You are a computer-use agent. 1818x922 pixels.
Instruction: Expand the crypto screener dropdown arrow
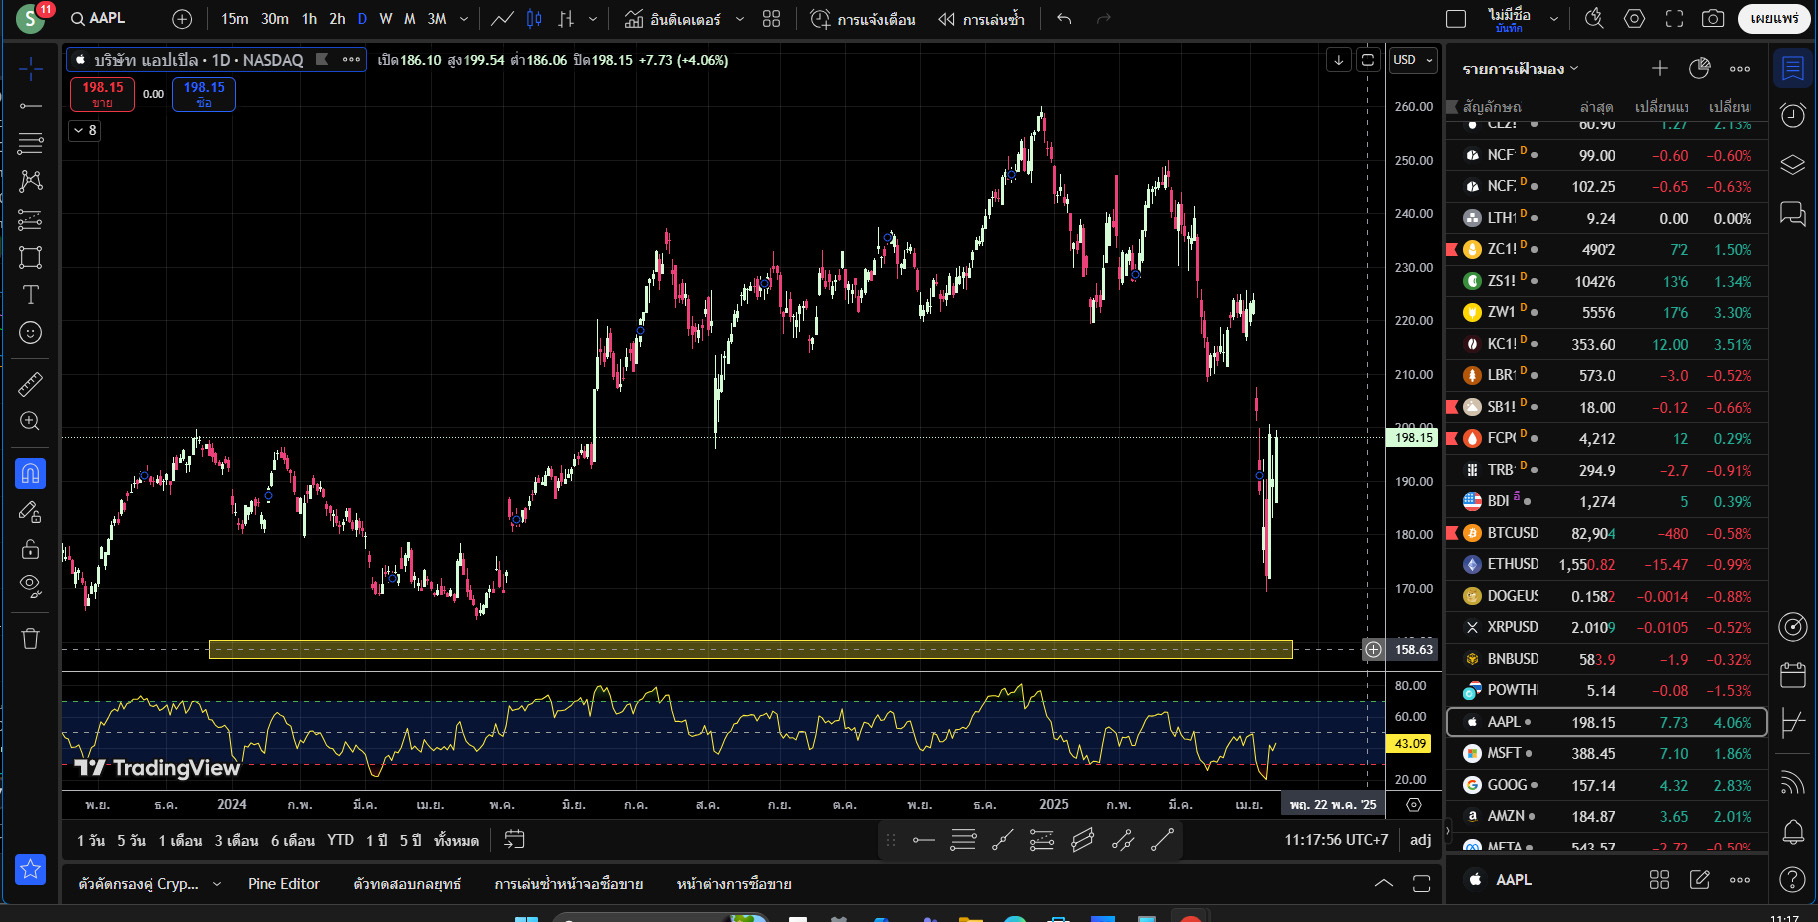(216, 884)
